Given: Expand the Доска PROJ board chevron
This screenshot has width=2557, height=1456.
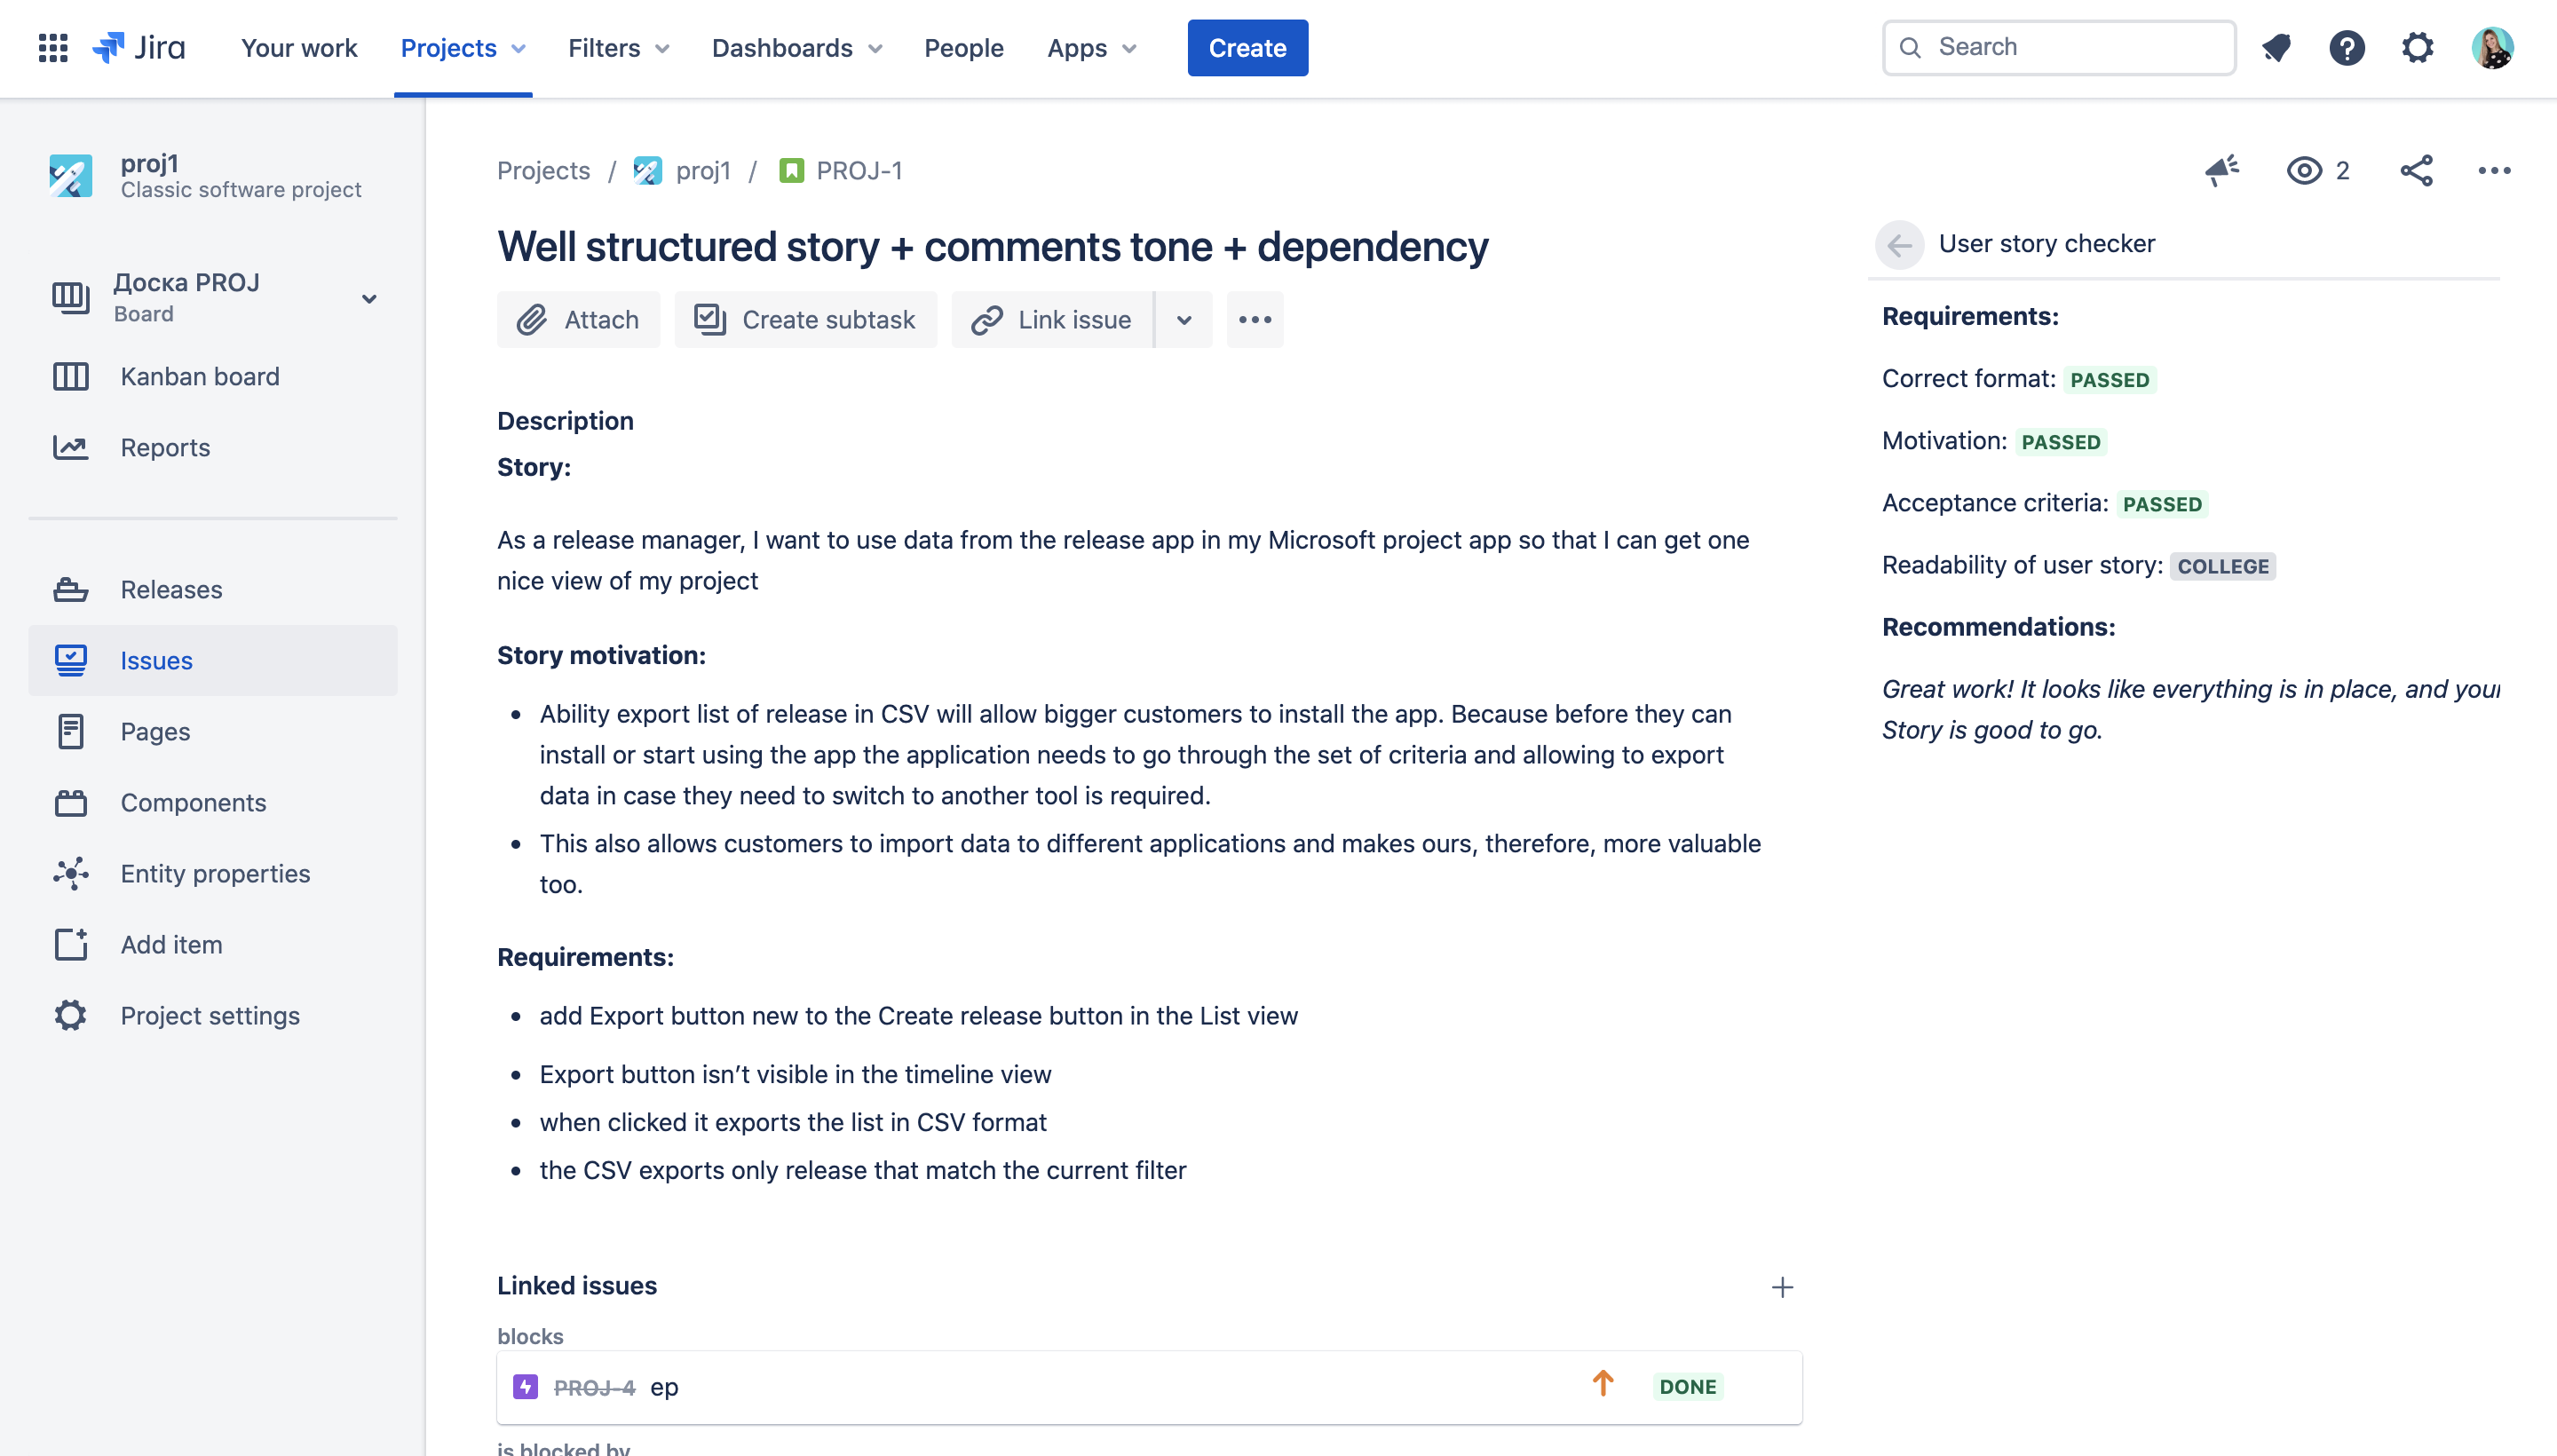Looking at the screenshot, I should (x=369, y=299).
